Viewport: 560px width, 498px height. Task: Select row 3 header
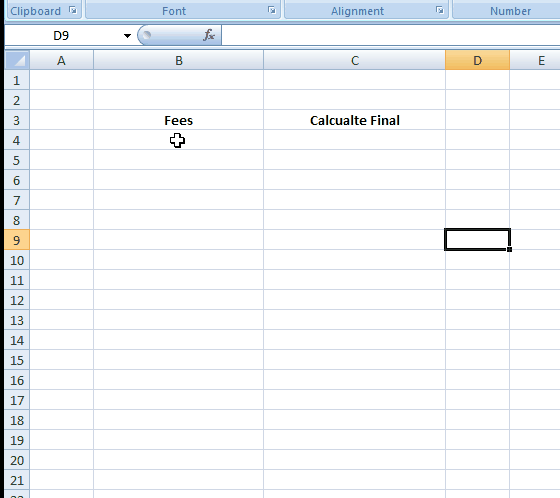pos(17,120)
